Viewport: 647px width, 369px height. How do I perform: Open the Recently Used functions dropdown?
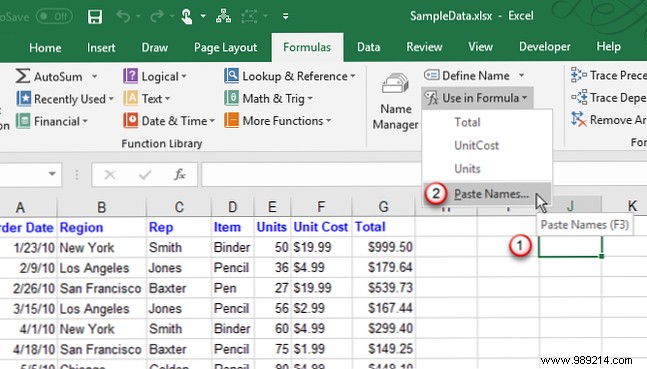point(111,99)
